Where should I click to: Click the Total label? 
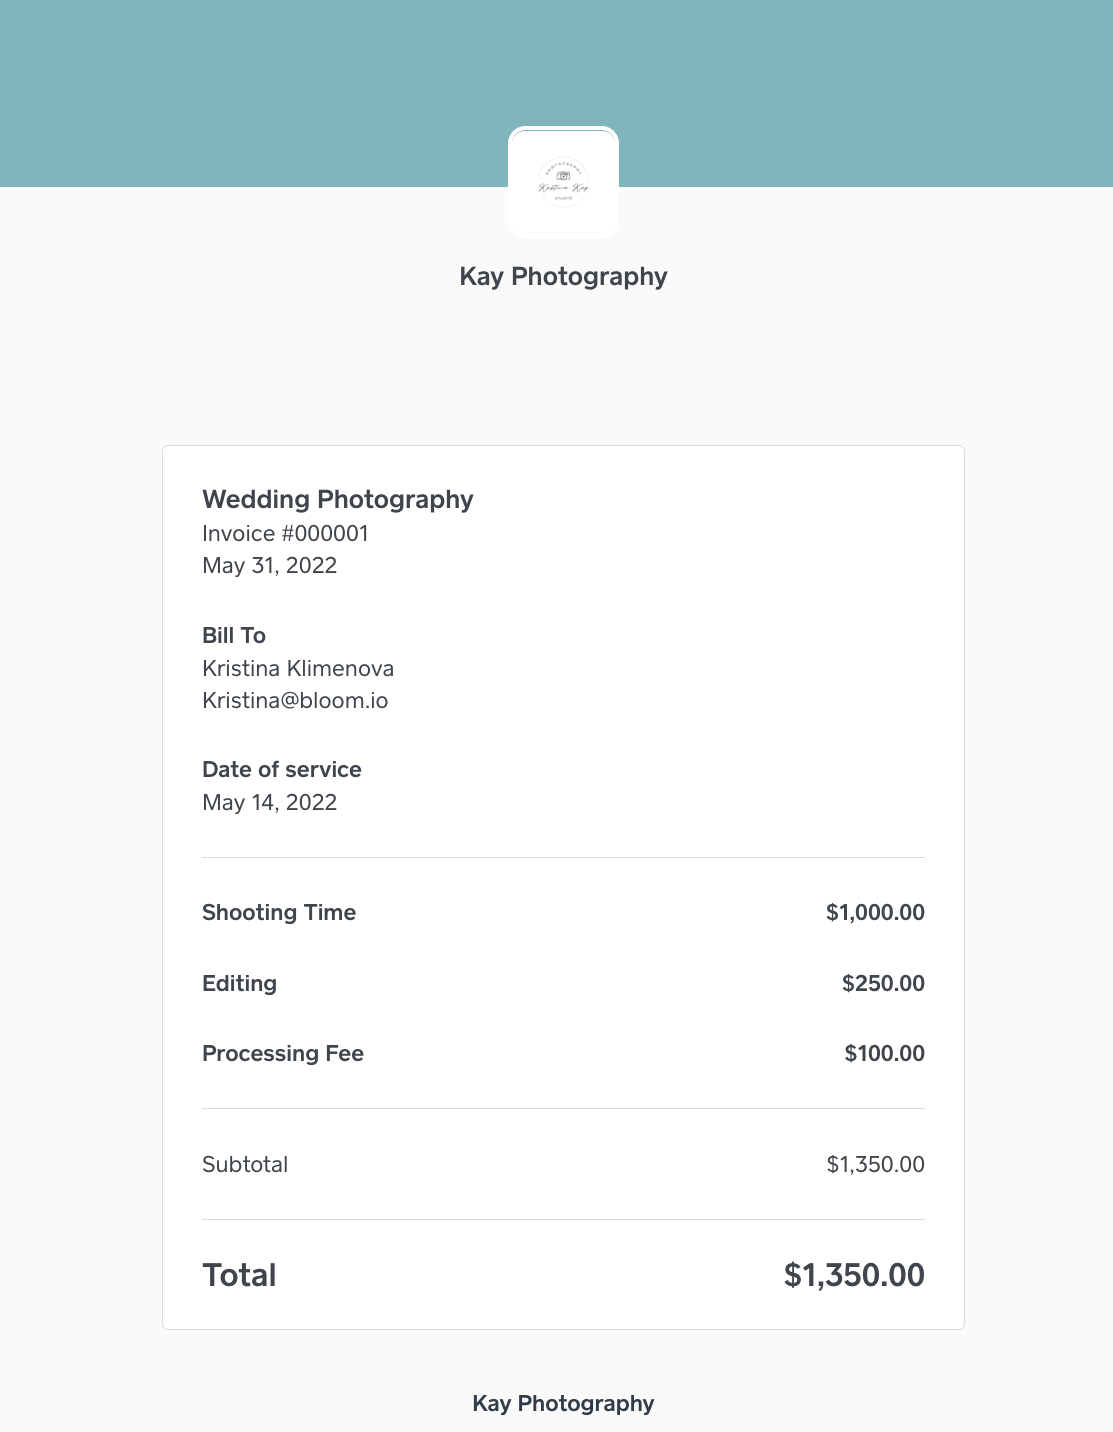click(x=239, y=1275)
